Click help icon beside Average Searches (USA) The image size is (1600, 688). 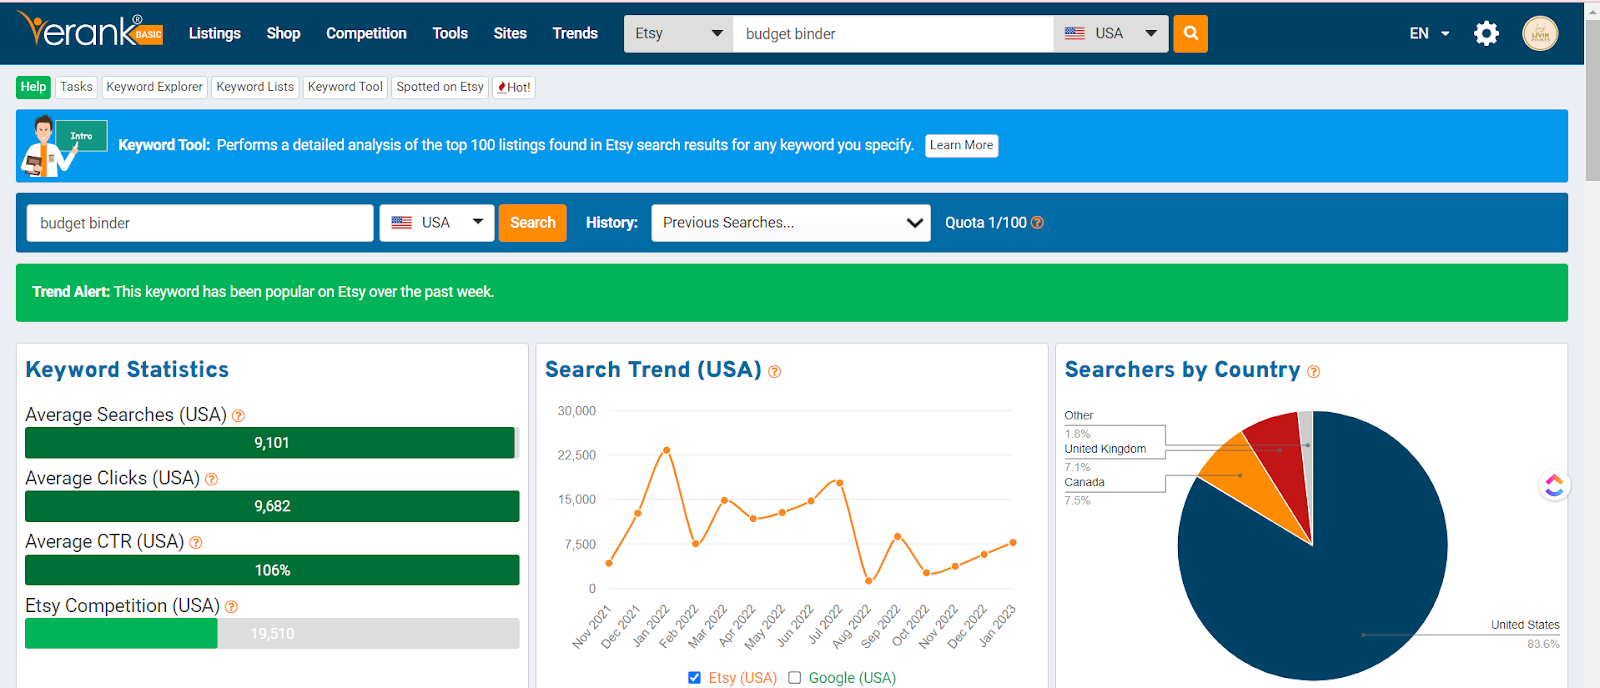click(238, 416)
